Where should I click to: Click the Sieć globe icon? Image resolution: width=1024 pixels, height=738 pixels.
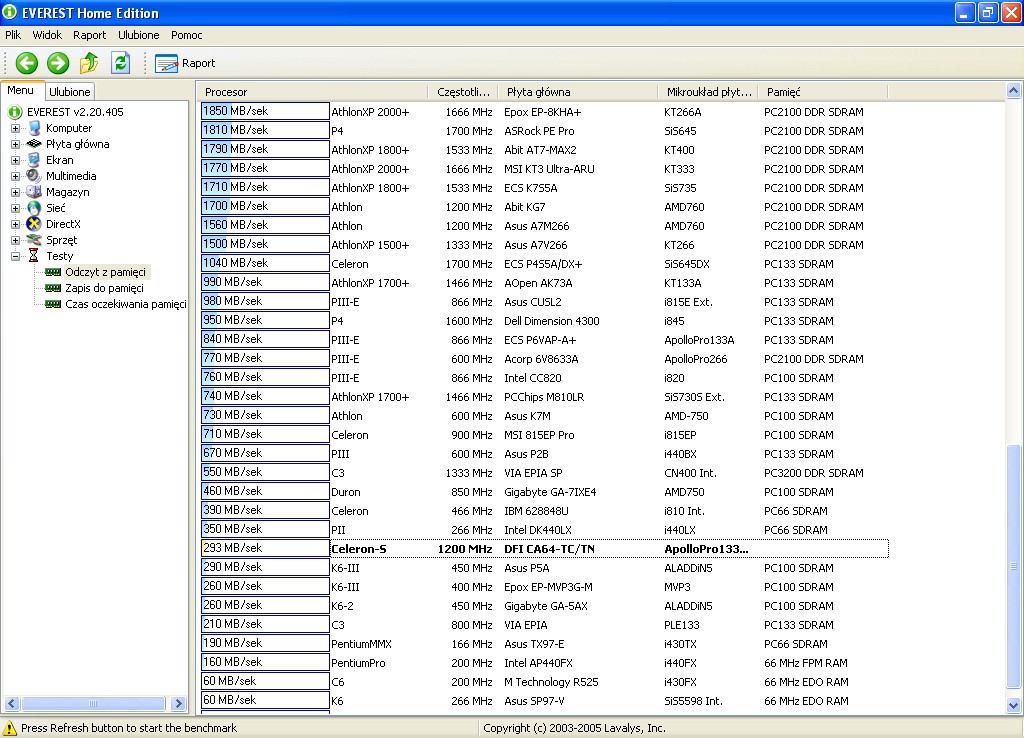(34, 208)
